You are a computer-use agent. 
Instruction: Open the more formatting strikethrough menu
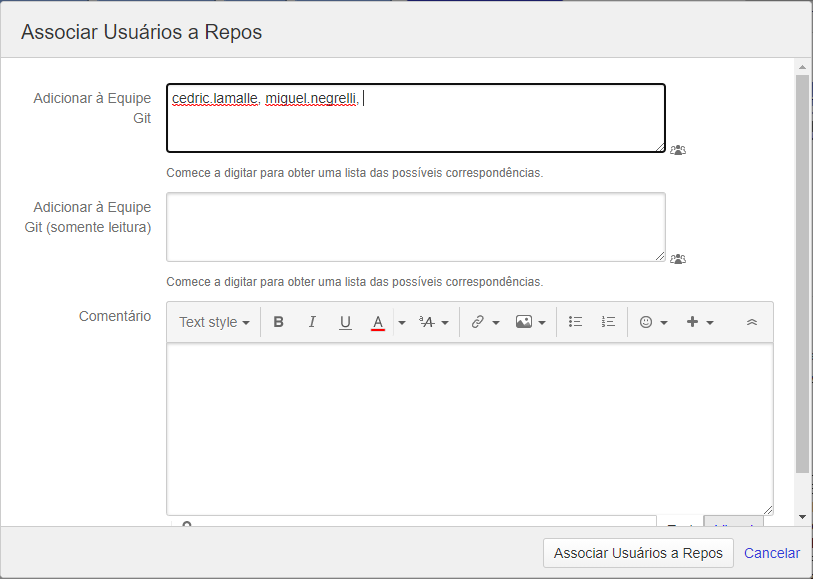(x=433, y=322)
